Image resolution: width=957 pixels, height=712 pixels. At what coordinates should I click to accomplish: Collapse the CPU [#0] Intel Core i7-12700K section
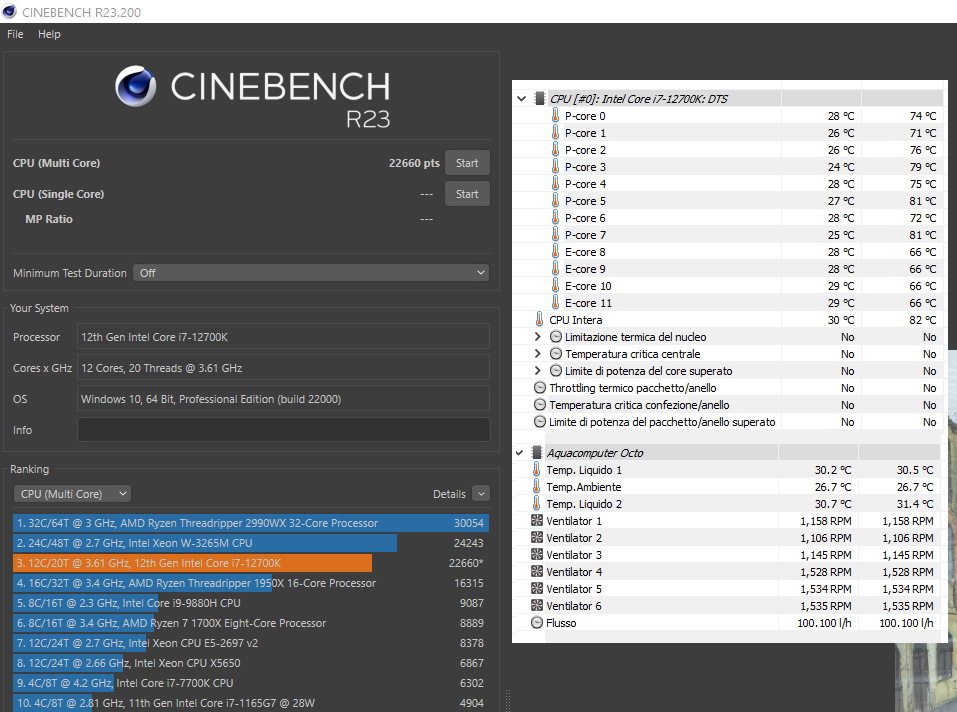pos(521,98)
